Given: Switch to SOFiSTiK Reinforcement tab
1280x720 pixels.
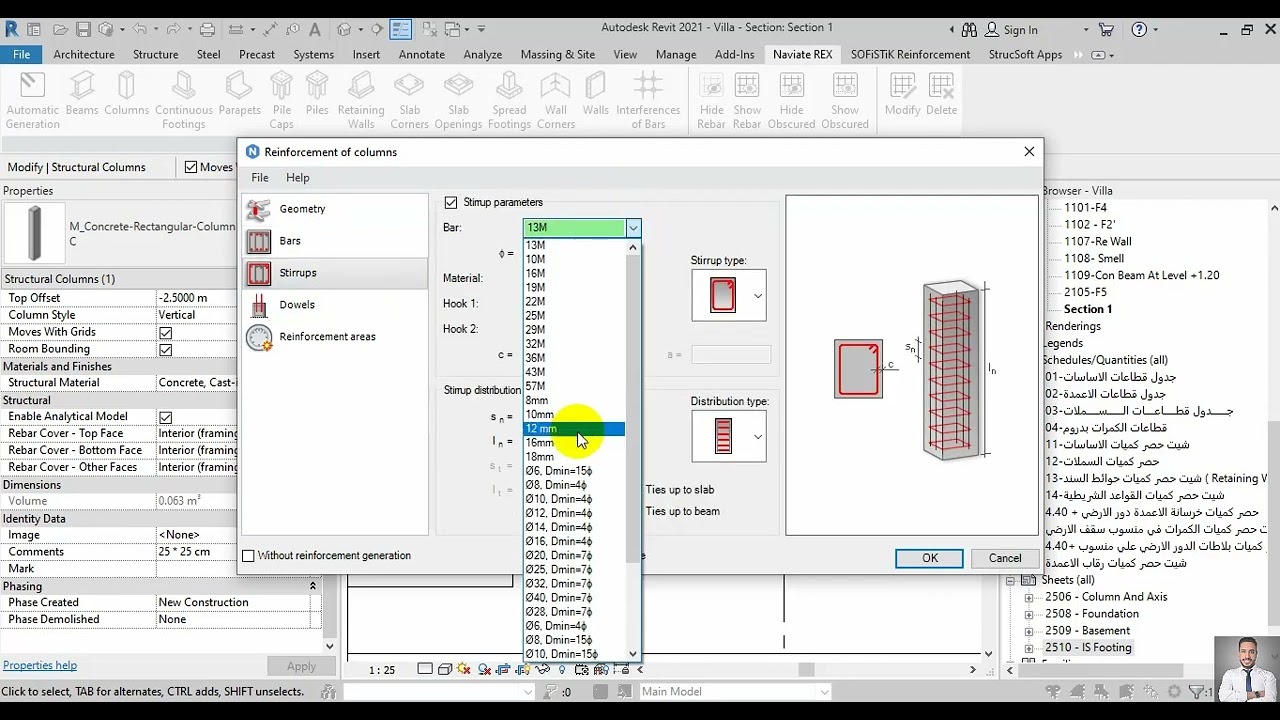Looking at the screenshot, I should click(911, 55).
